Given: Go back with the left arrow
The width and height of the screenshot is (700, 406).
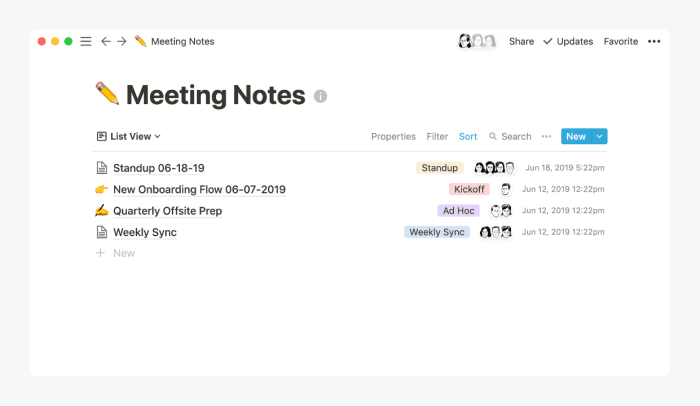Looking at the screenshot, I should 105,42.
